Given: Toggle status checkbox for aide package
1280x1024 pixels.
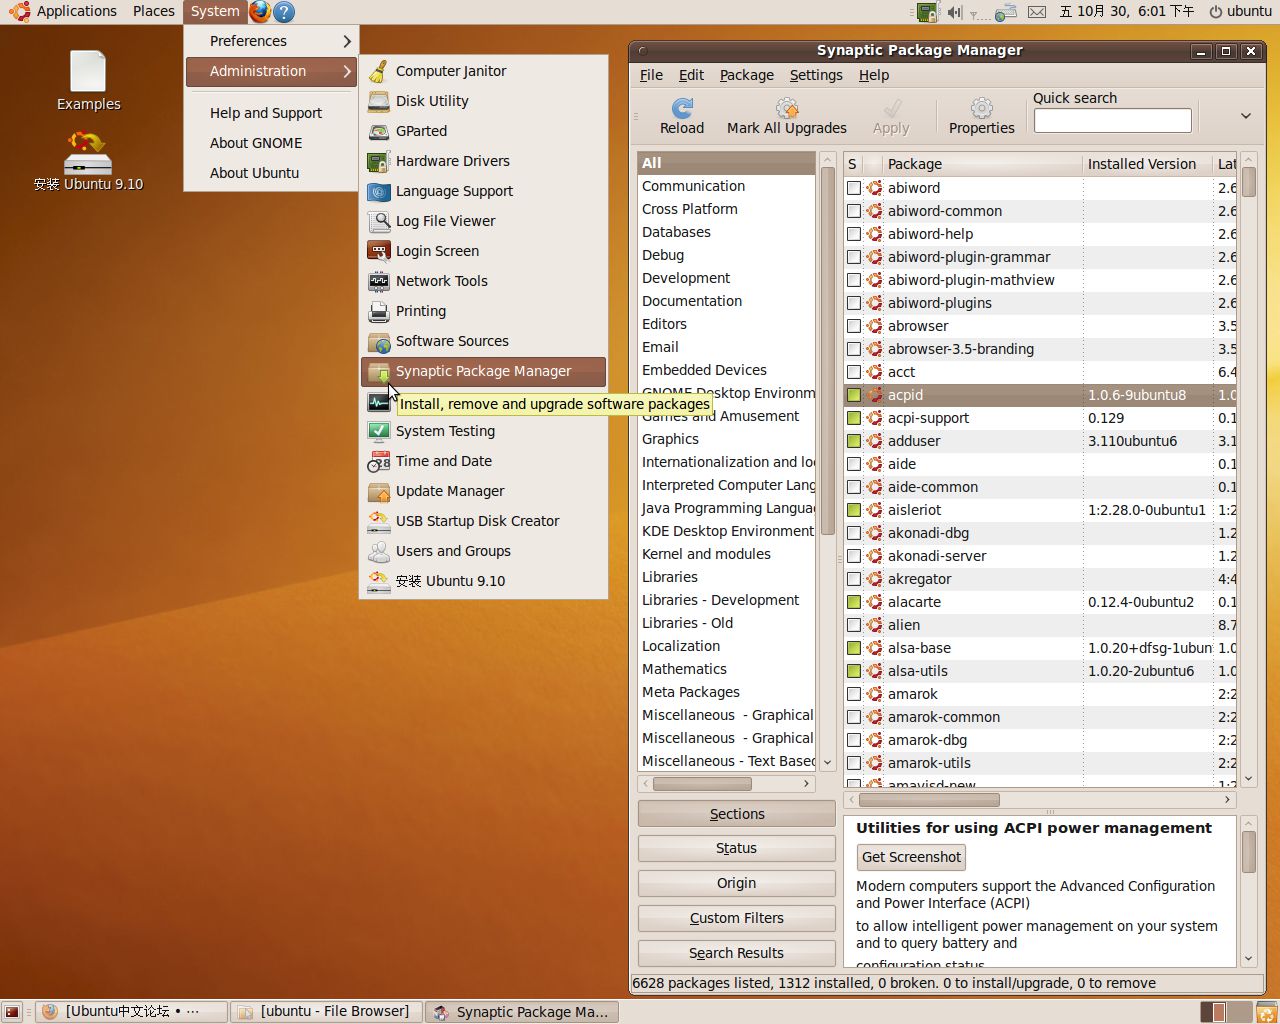Looking at the screenshot, I should 853,464.
